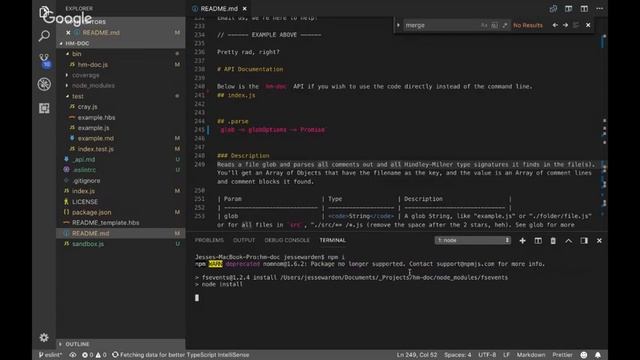This screenshot has height=360, width=640.
Task: Open the terminal selector dropdown '1: node'
Action: tap(473, 240)
